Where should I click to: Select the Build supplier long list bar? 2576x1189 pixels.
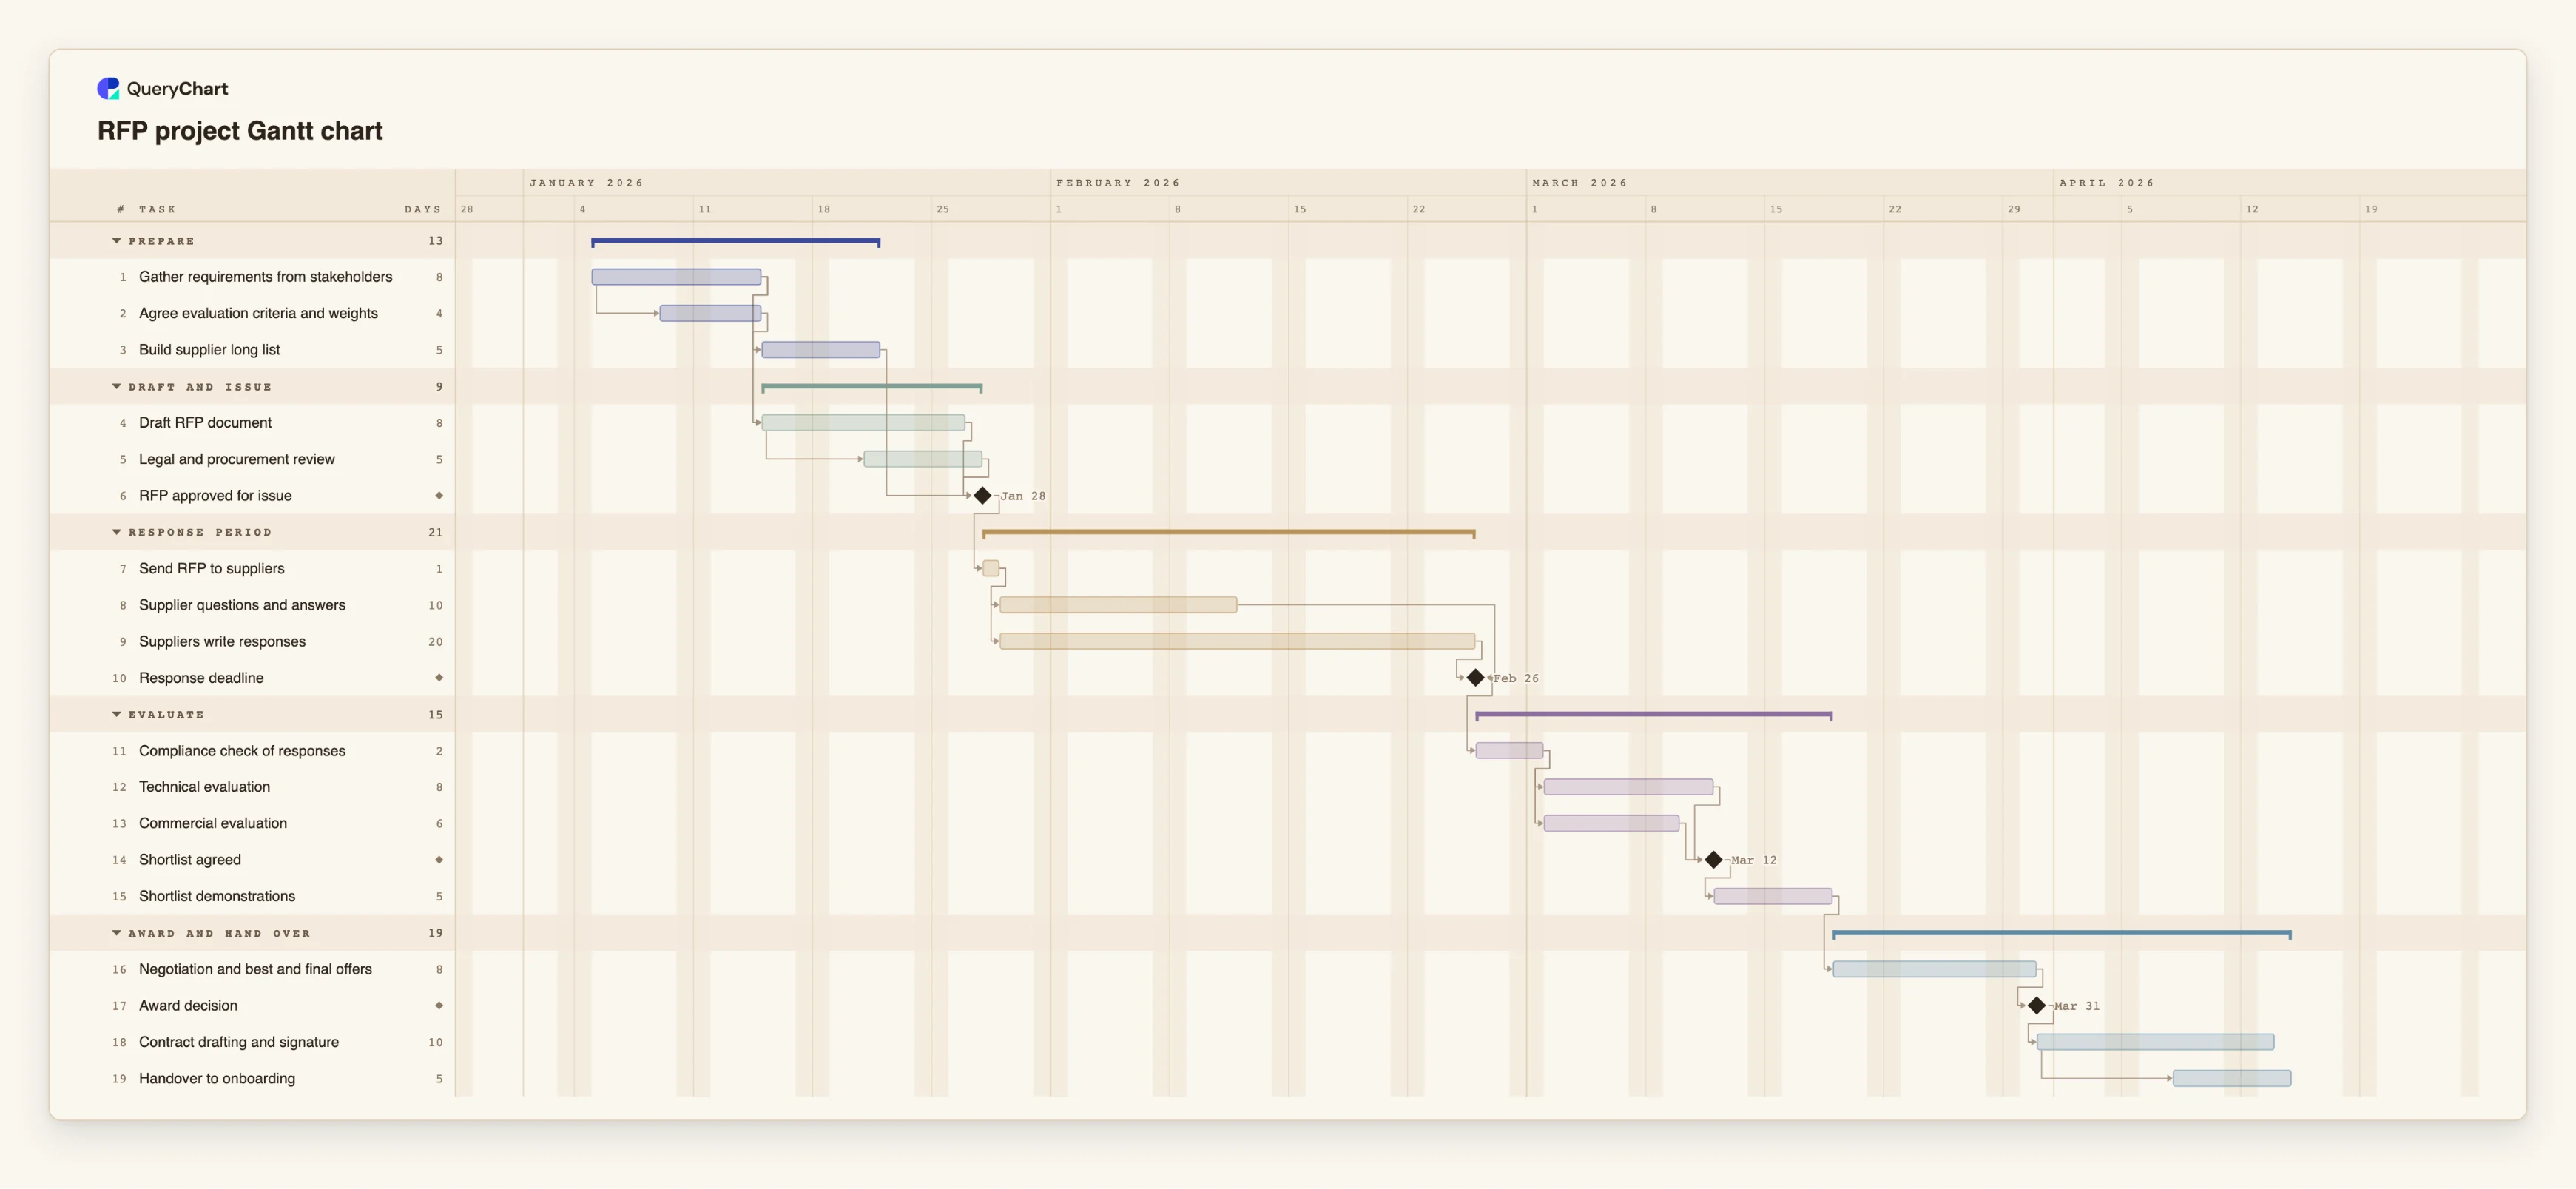pyautogui.click(x=821, y=350)
